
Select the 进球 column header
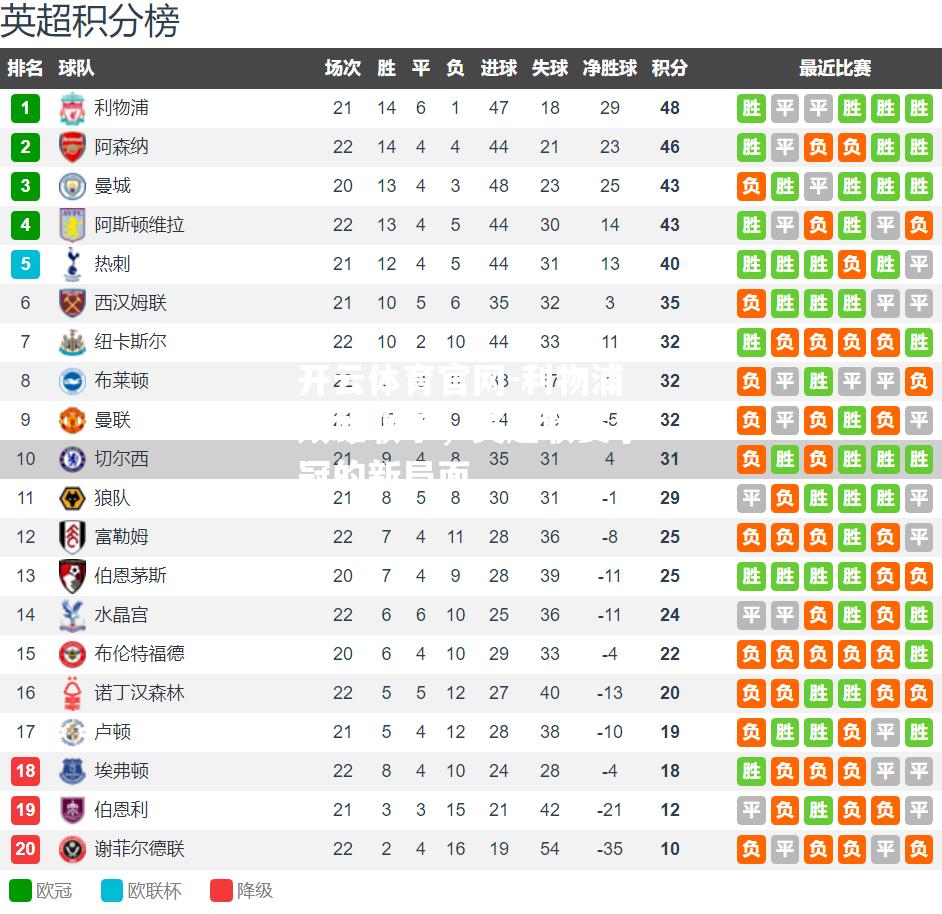[x=499, y=68]
